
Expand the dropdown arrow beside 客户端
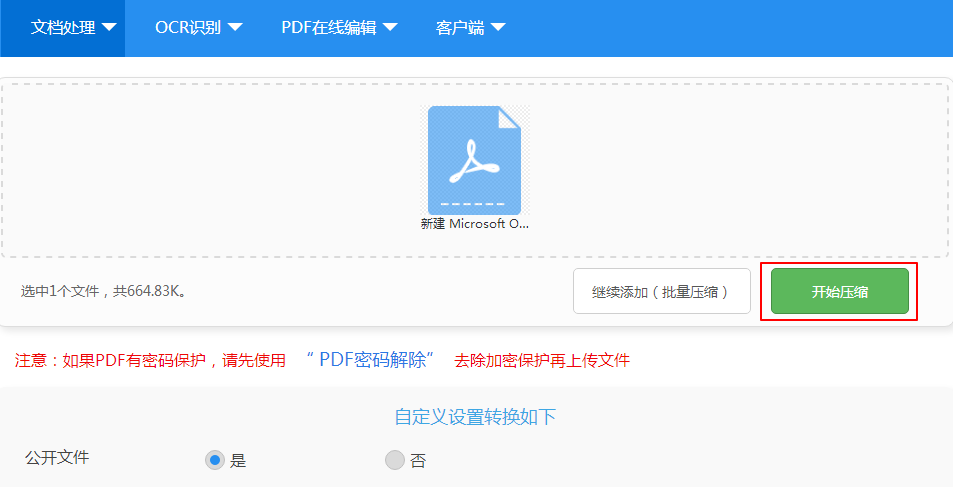pyautogui.click(x=498, y=28)
